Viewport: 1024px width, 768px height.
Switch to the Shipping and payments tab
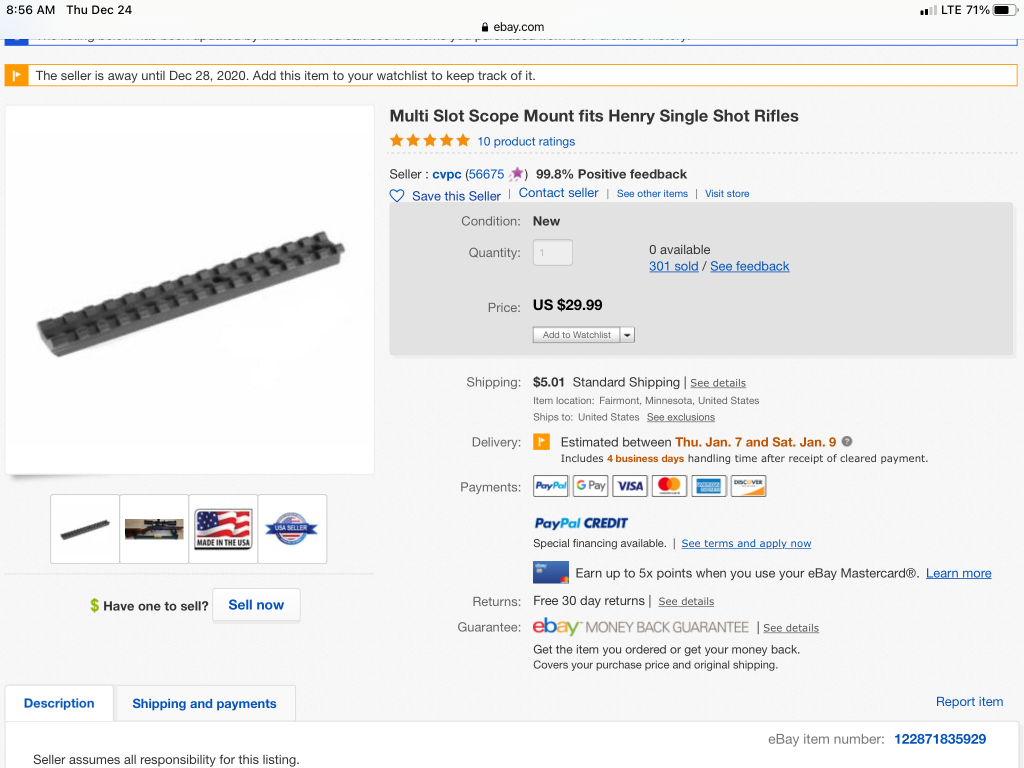point(204,704)
